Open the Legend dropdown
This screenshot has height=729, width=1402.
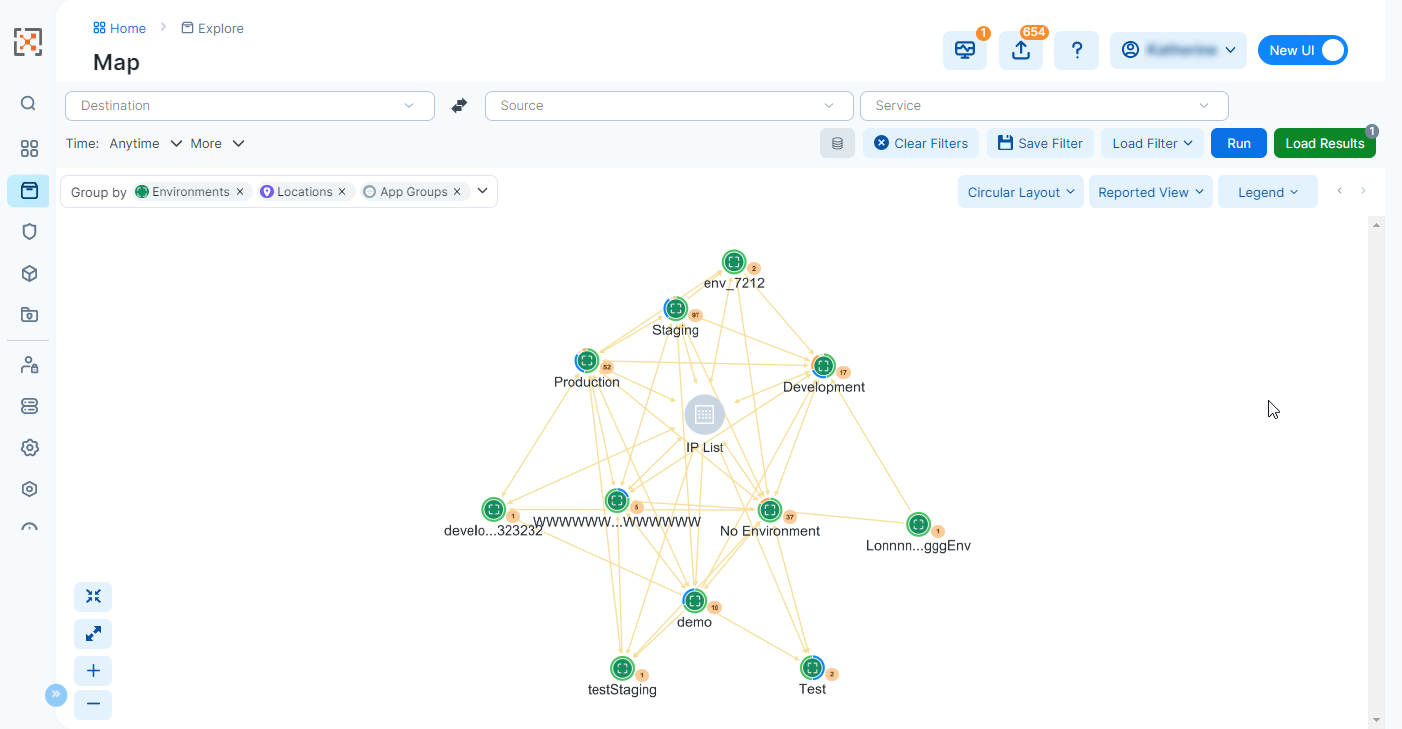pos(1268,192)
